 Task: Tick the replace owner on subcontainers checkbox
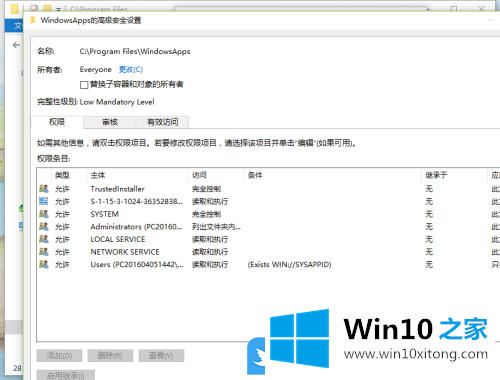[x=84, y=85]
